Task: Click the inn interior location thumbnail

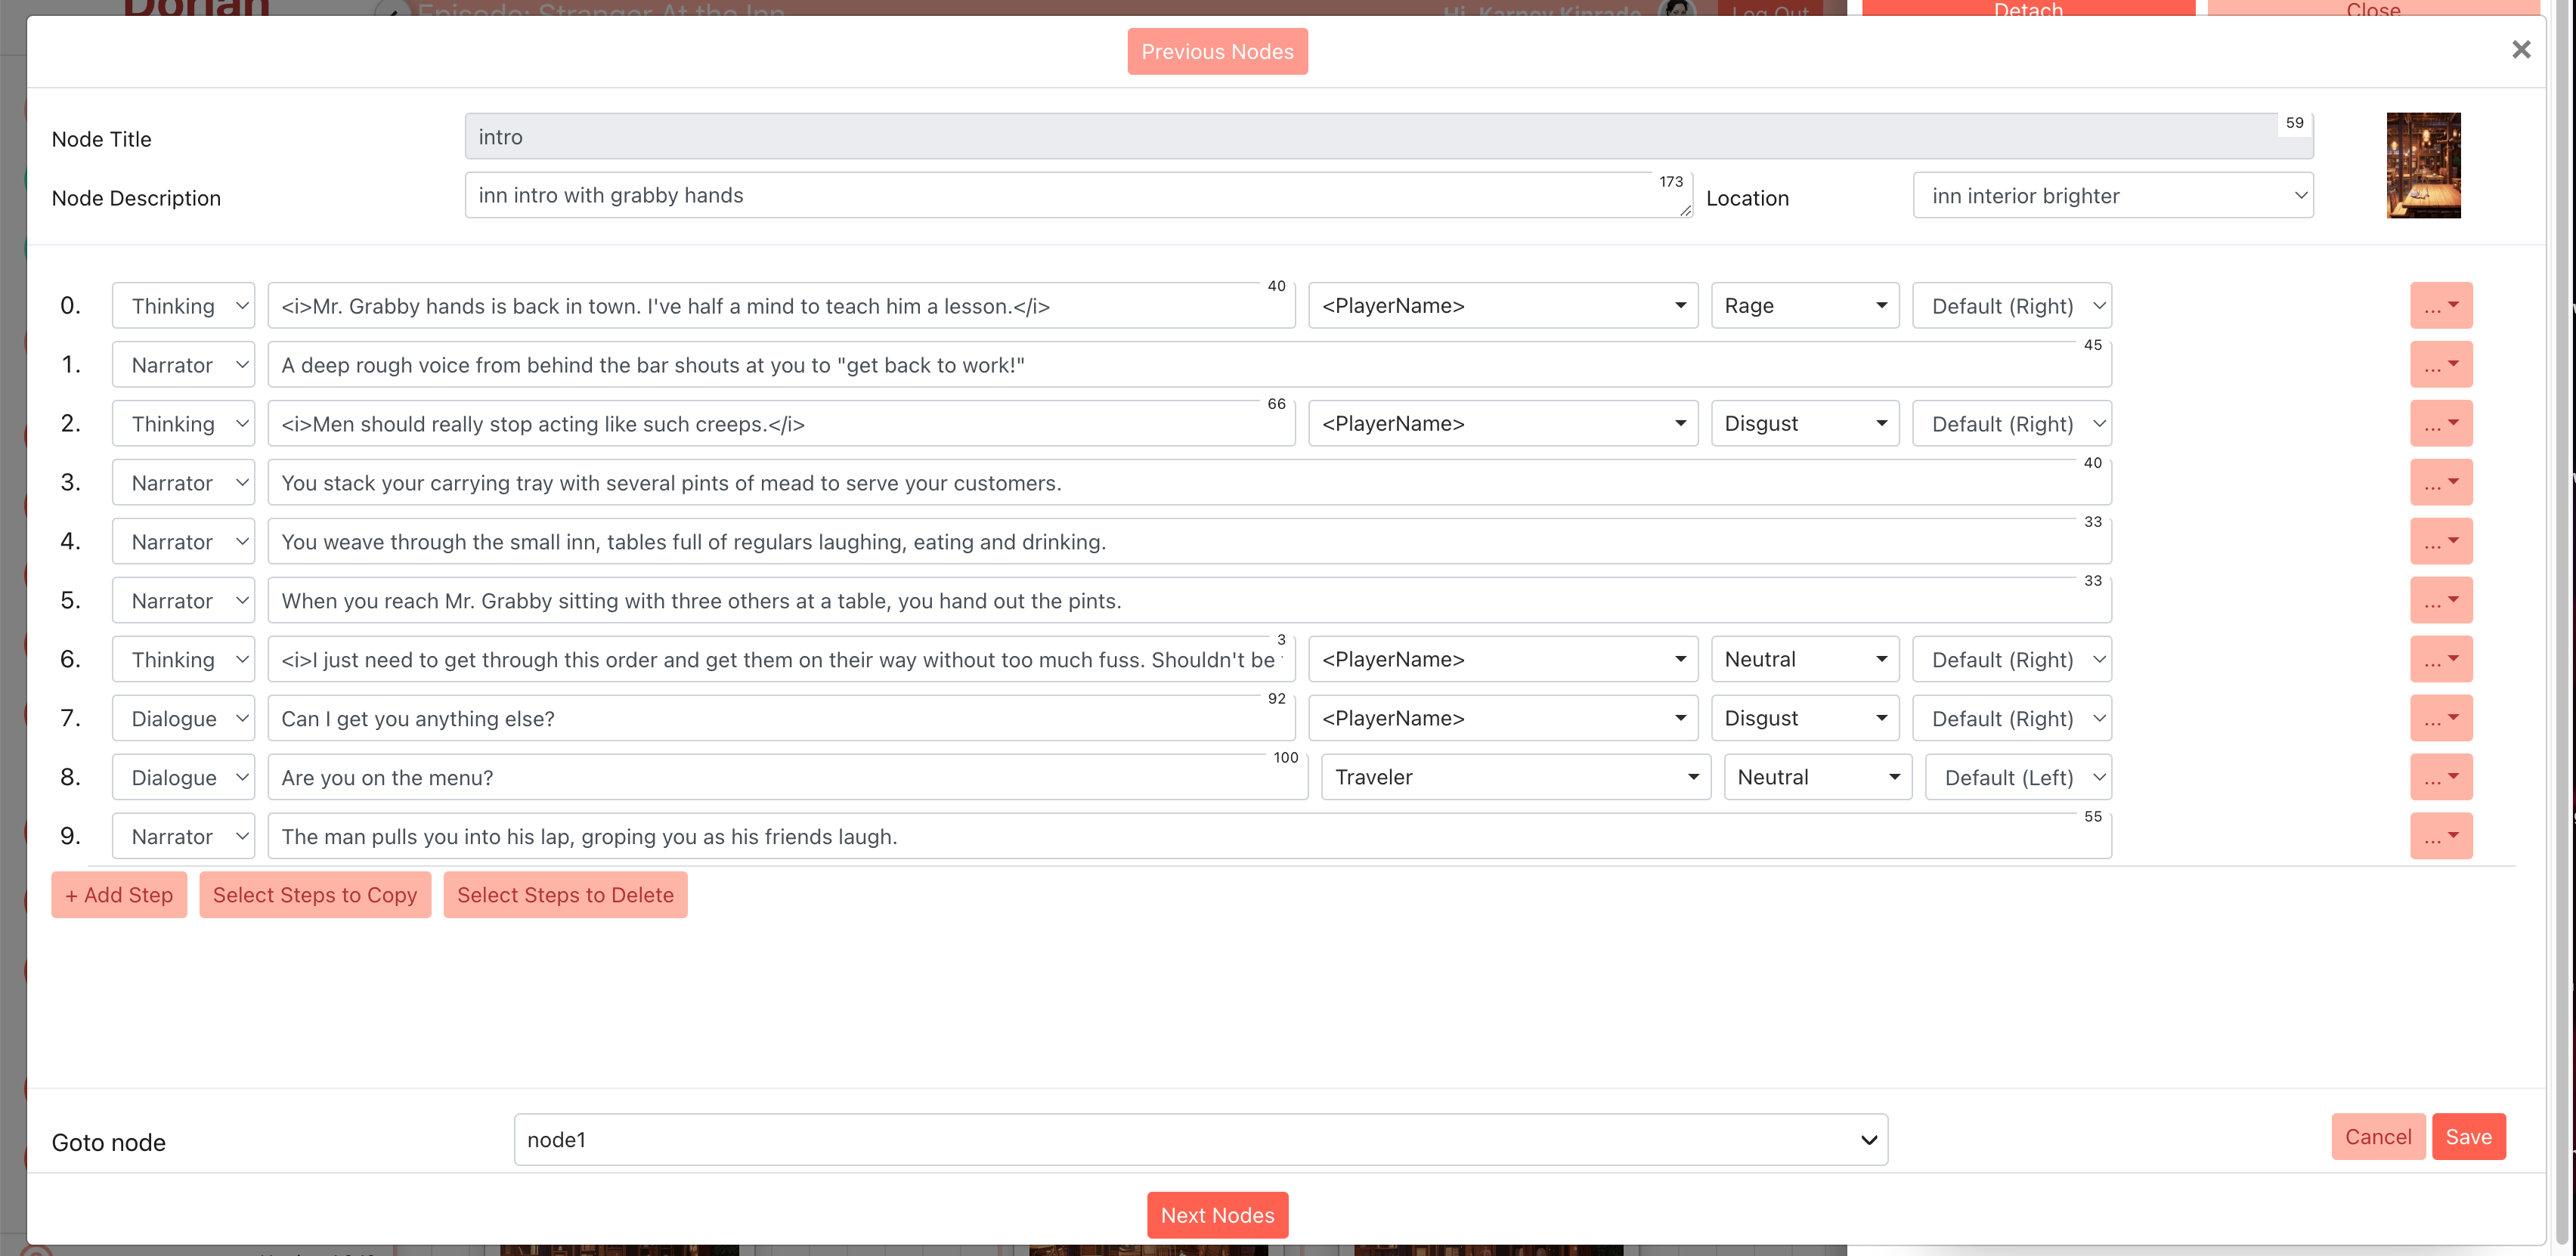Action: click(x=2422, y=166)
